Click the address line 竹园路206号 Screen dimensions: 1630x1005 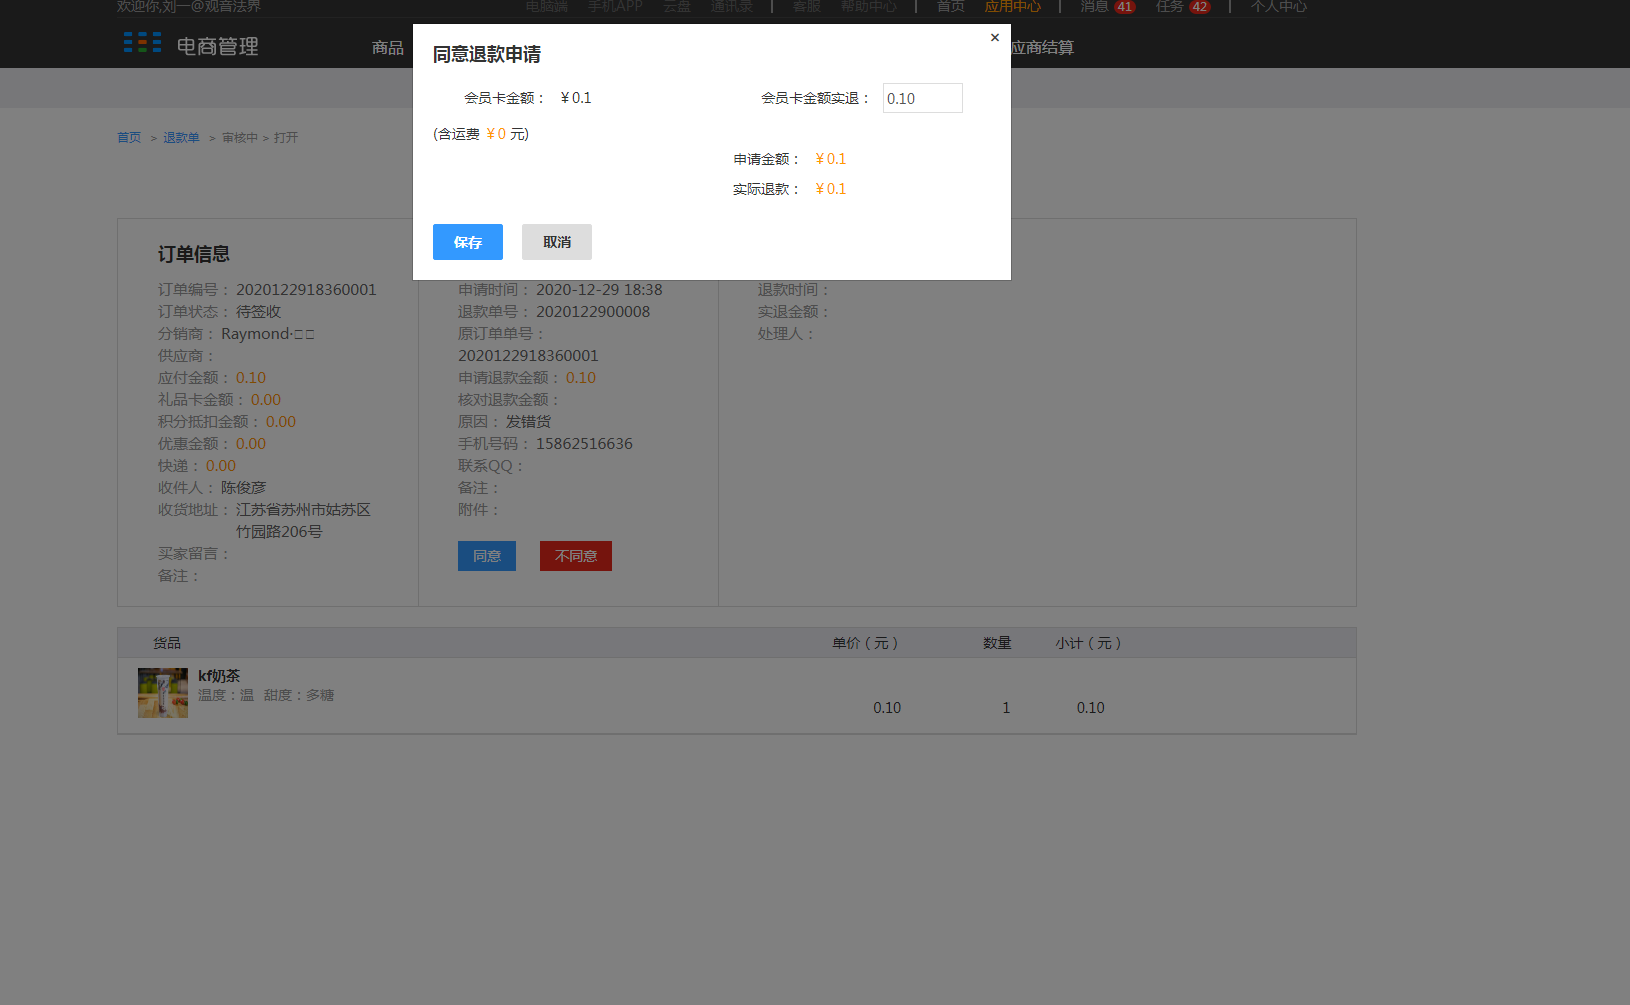[x=279, y=532]
